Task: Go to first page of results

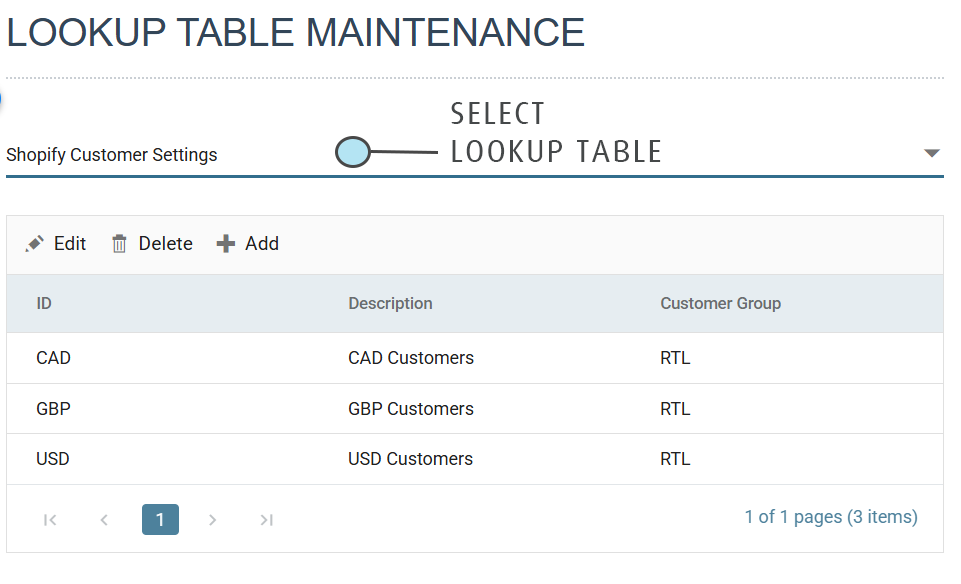Action: coord(50,520)
